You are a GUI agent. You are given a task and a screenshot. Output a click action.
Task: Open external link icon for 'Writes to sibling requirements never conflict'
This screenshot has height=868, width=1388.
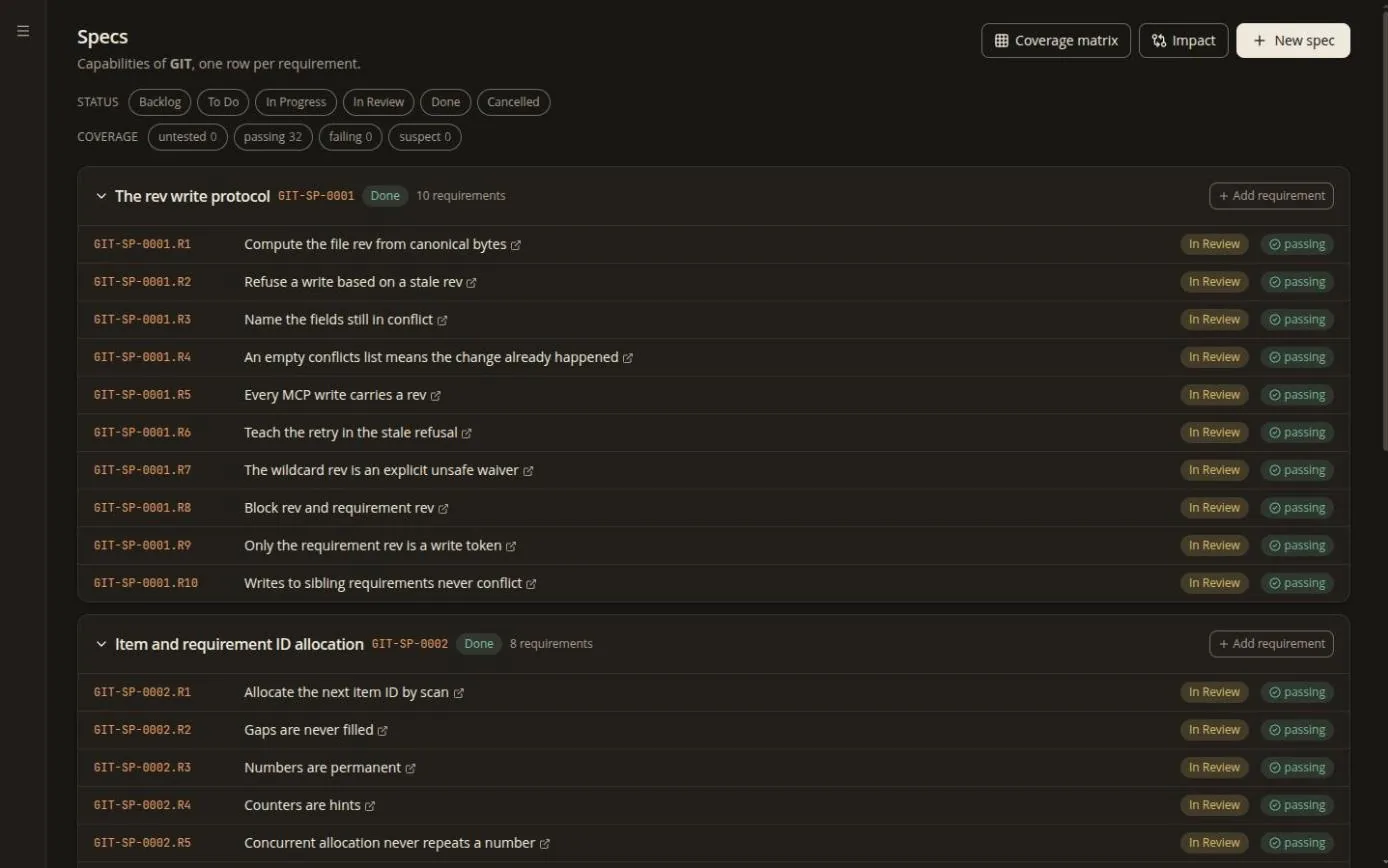531,584
